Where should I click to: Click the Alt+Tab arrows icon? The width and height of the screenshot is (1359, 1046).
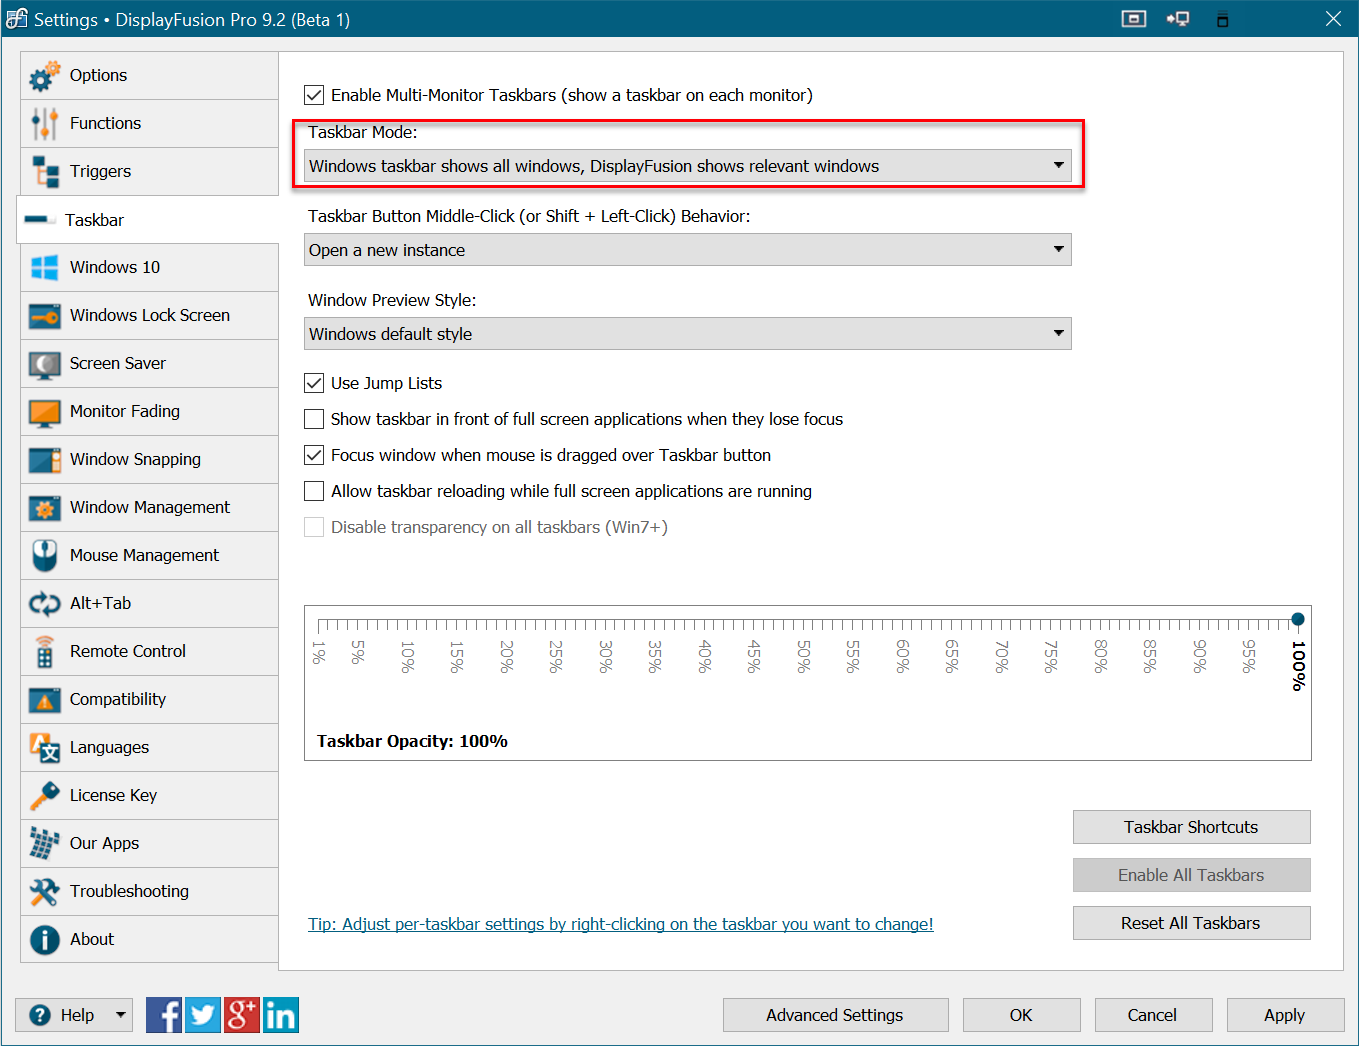click(45, 604)
